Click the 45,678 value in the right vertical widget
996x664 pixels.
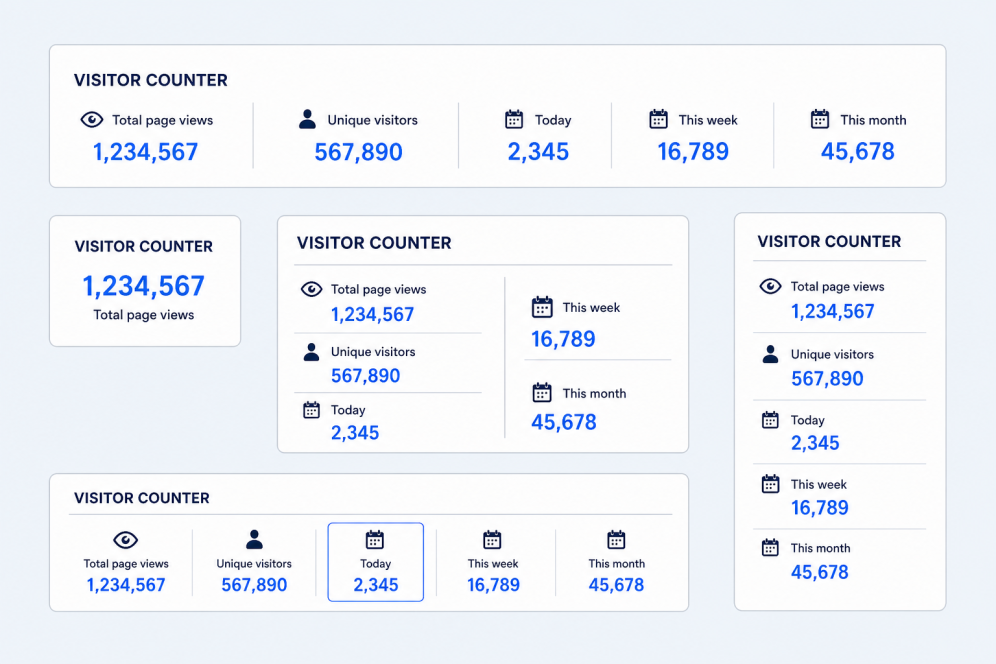tap(819, 573)
